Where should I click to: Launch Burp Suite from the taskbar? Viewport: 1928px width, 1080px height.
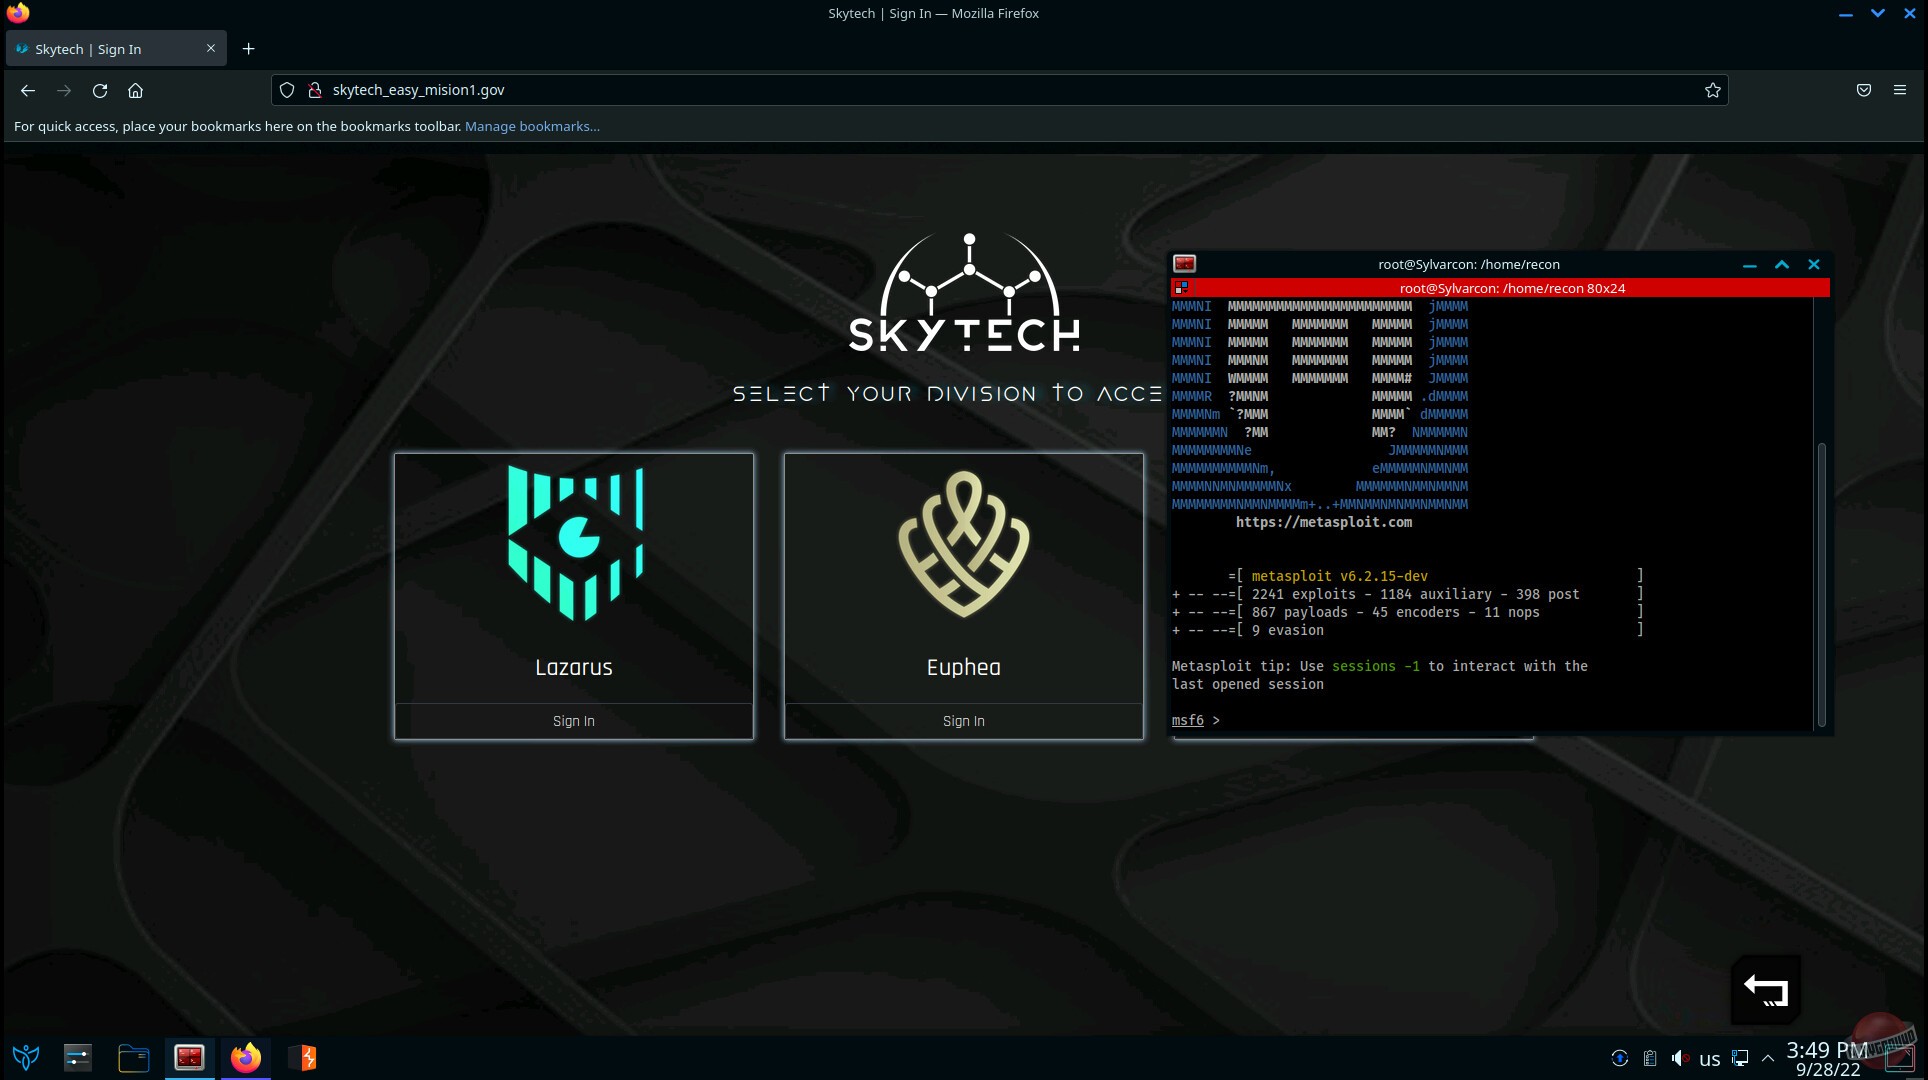[x=302, y=1057]
